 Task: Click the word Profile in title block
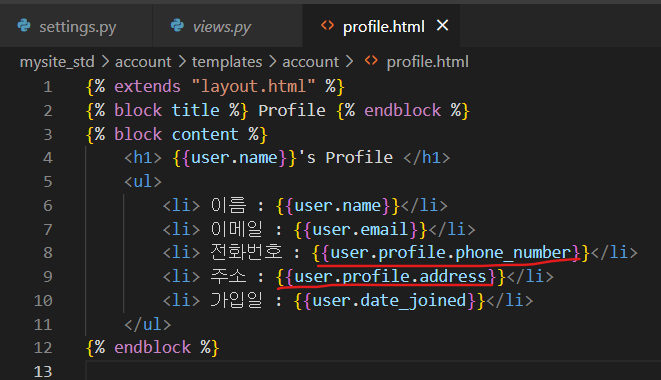pyautogui.click(x=292, y=110)
